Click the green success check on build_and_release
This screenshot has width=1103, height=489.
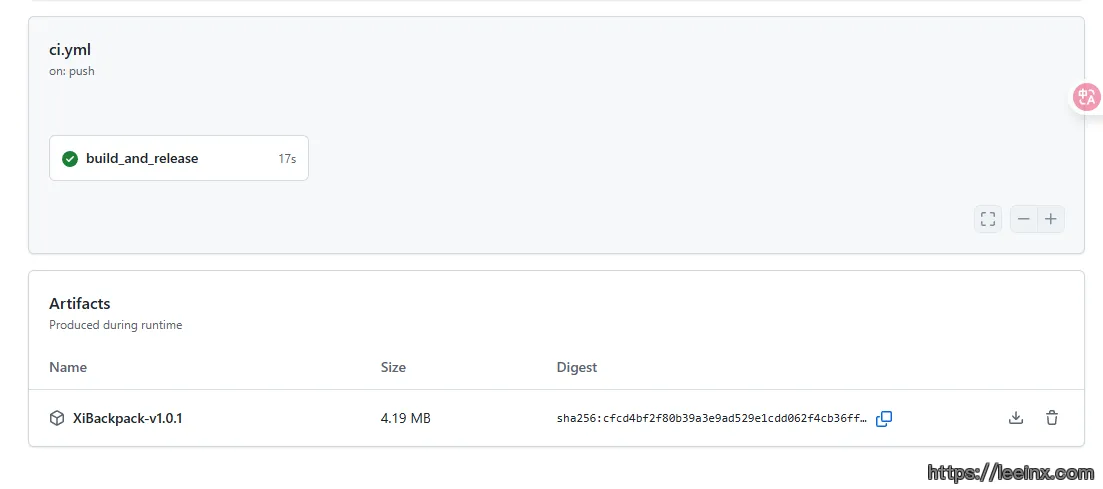coord(70,159)
